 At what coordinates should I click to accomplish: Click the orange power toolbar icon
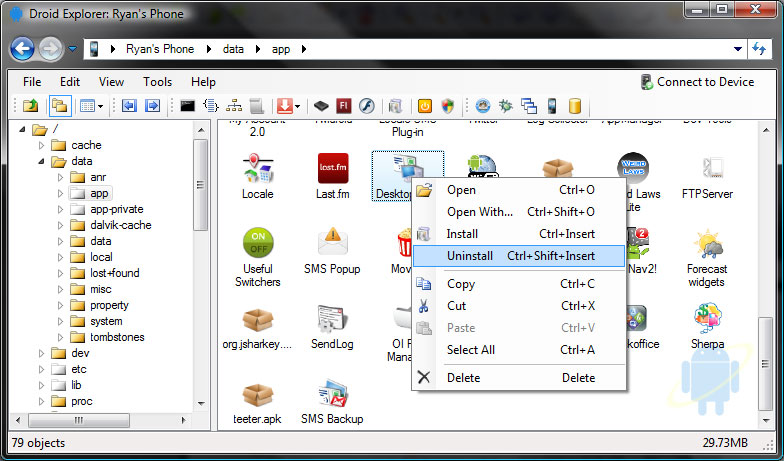click(x=424, y=106)
